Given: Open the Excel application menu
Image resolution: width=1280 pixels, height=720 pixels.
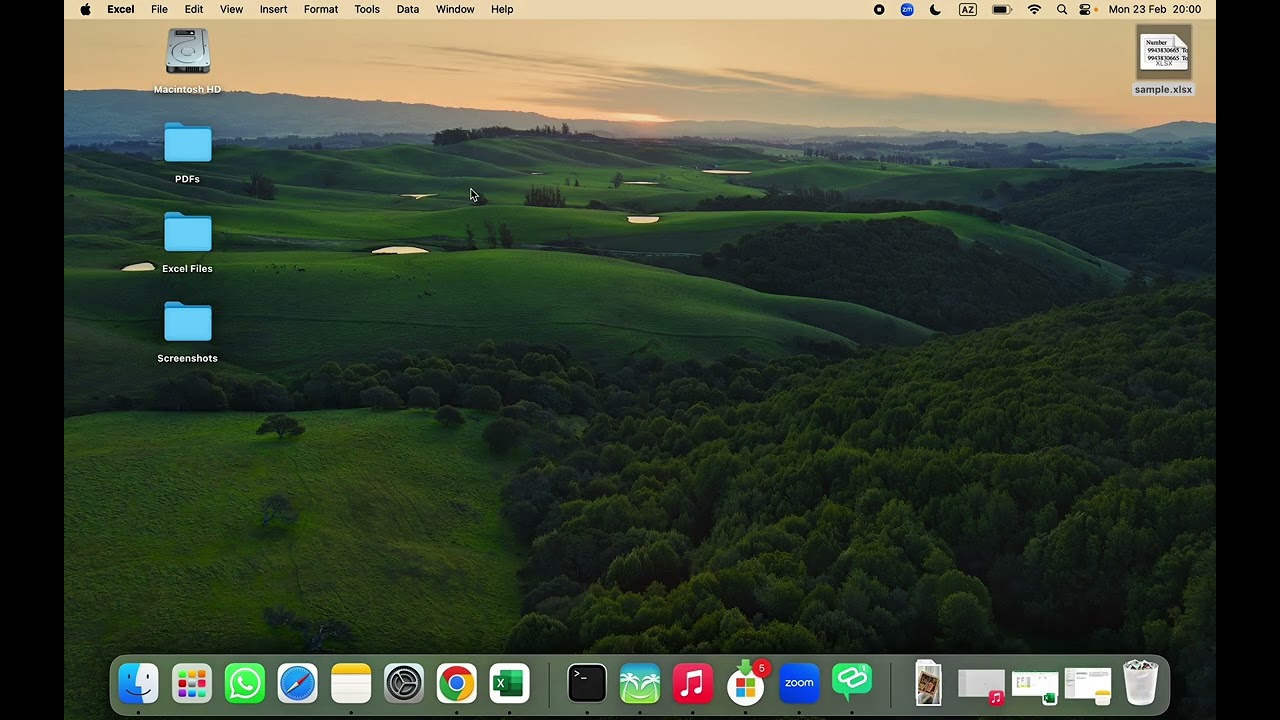Looking at the screenshot, I should tap(121, 10).
